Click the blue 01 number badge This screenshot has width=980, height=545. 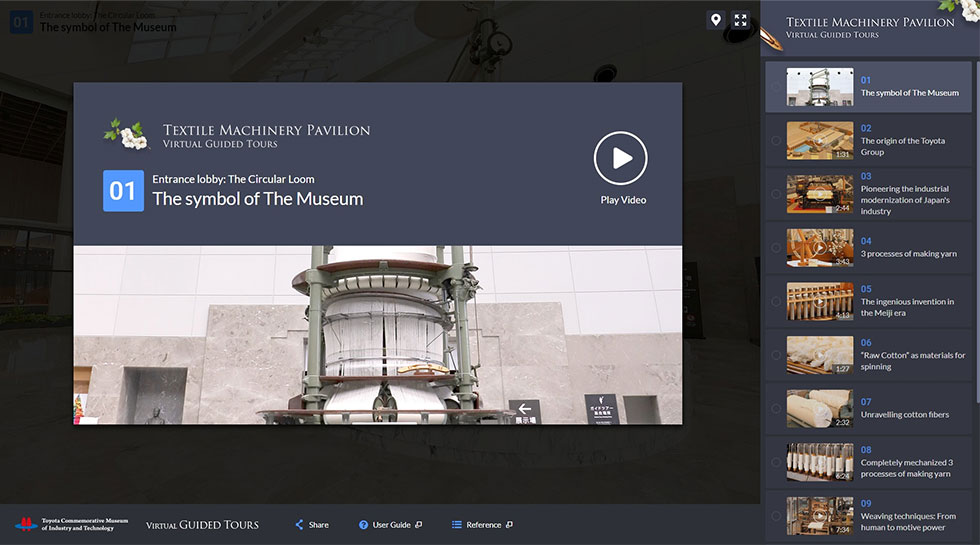click(x=123, y=191)
